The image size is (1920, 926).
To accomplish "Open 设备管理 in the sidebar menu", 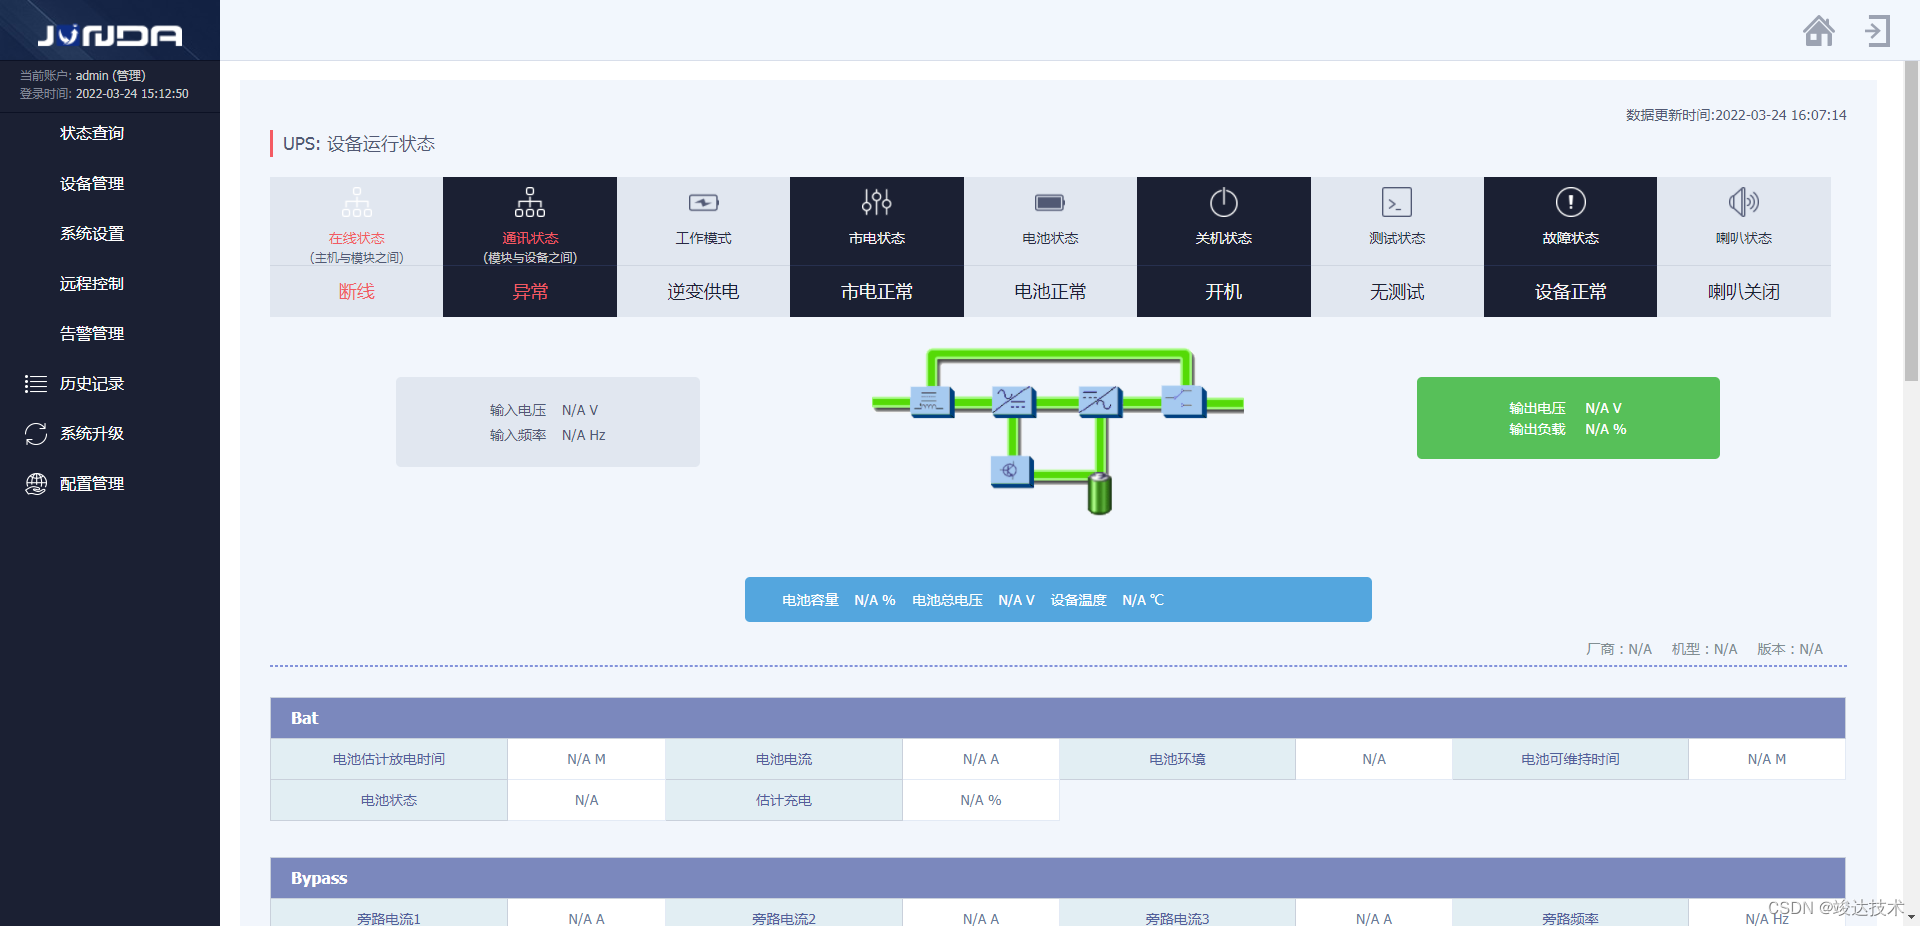I will pos(91,183).
